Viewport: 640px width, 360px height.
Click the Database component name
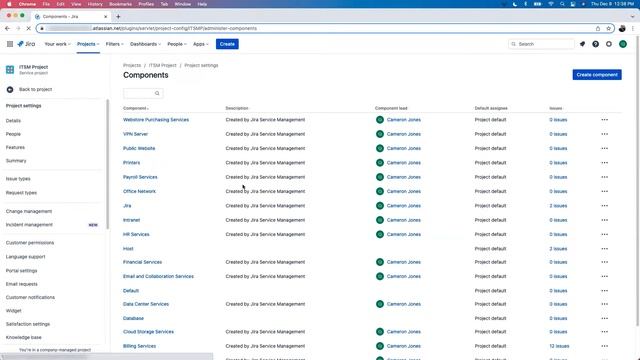[x=133, y=318]
